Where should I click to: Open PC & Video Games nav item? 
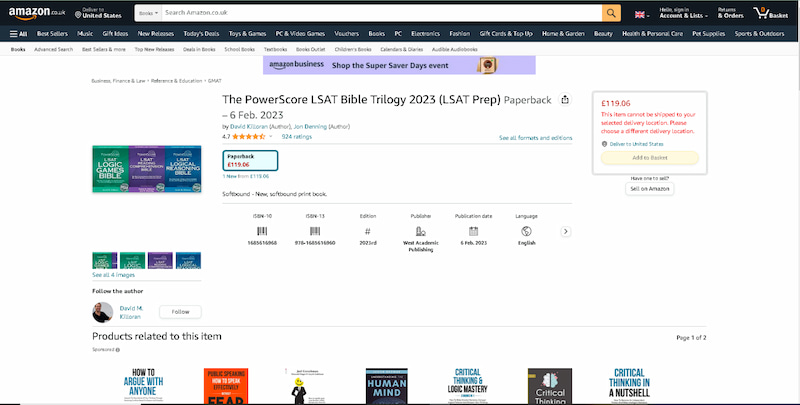pyautogui.click(x=300, y=34)
